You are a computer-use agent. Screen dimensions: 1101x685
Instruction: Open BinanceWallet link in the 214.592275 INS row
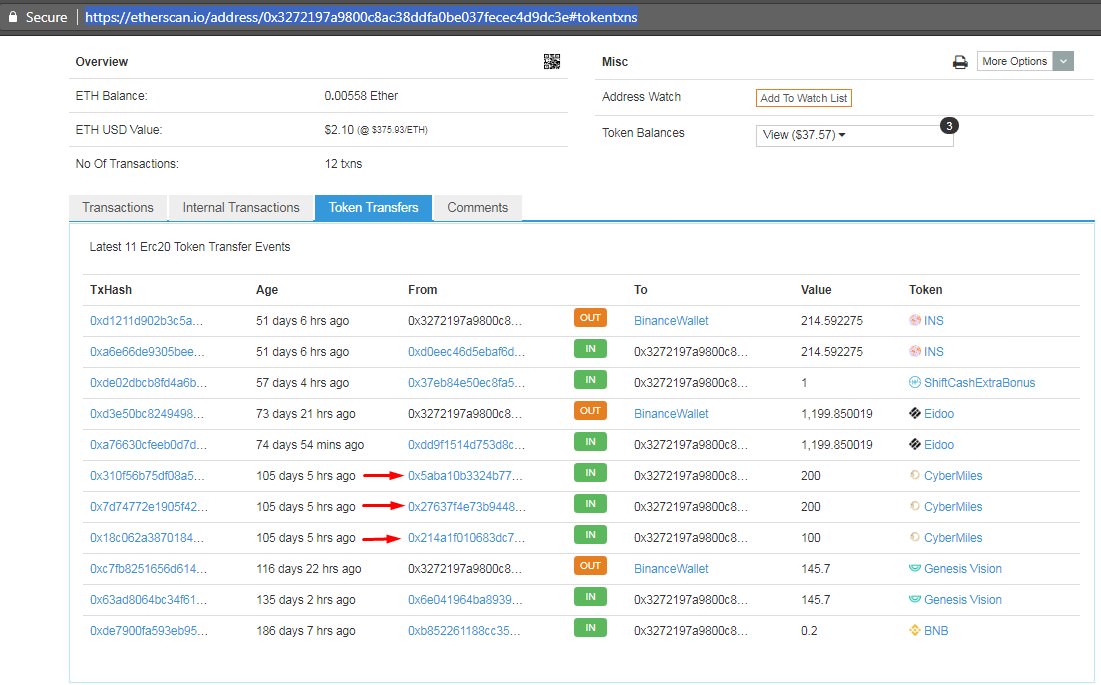point(671,321)
